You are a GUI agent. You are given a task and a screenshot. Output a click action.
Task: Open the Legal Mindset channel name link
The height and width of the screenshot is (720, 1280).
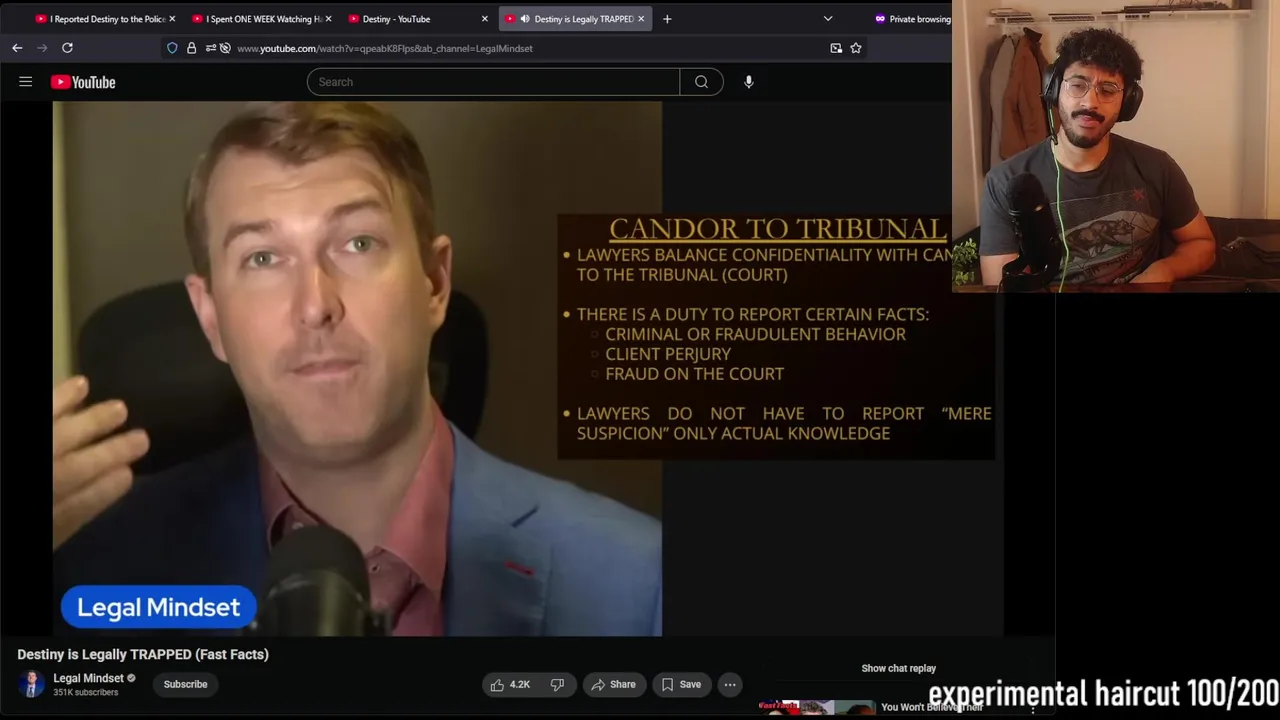pos(88,678)
